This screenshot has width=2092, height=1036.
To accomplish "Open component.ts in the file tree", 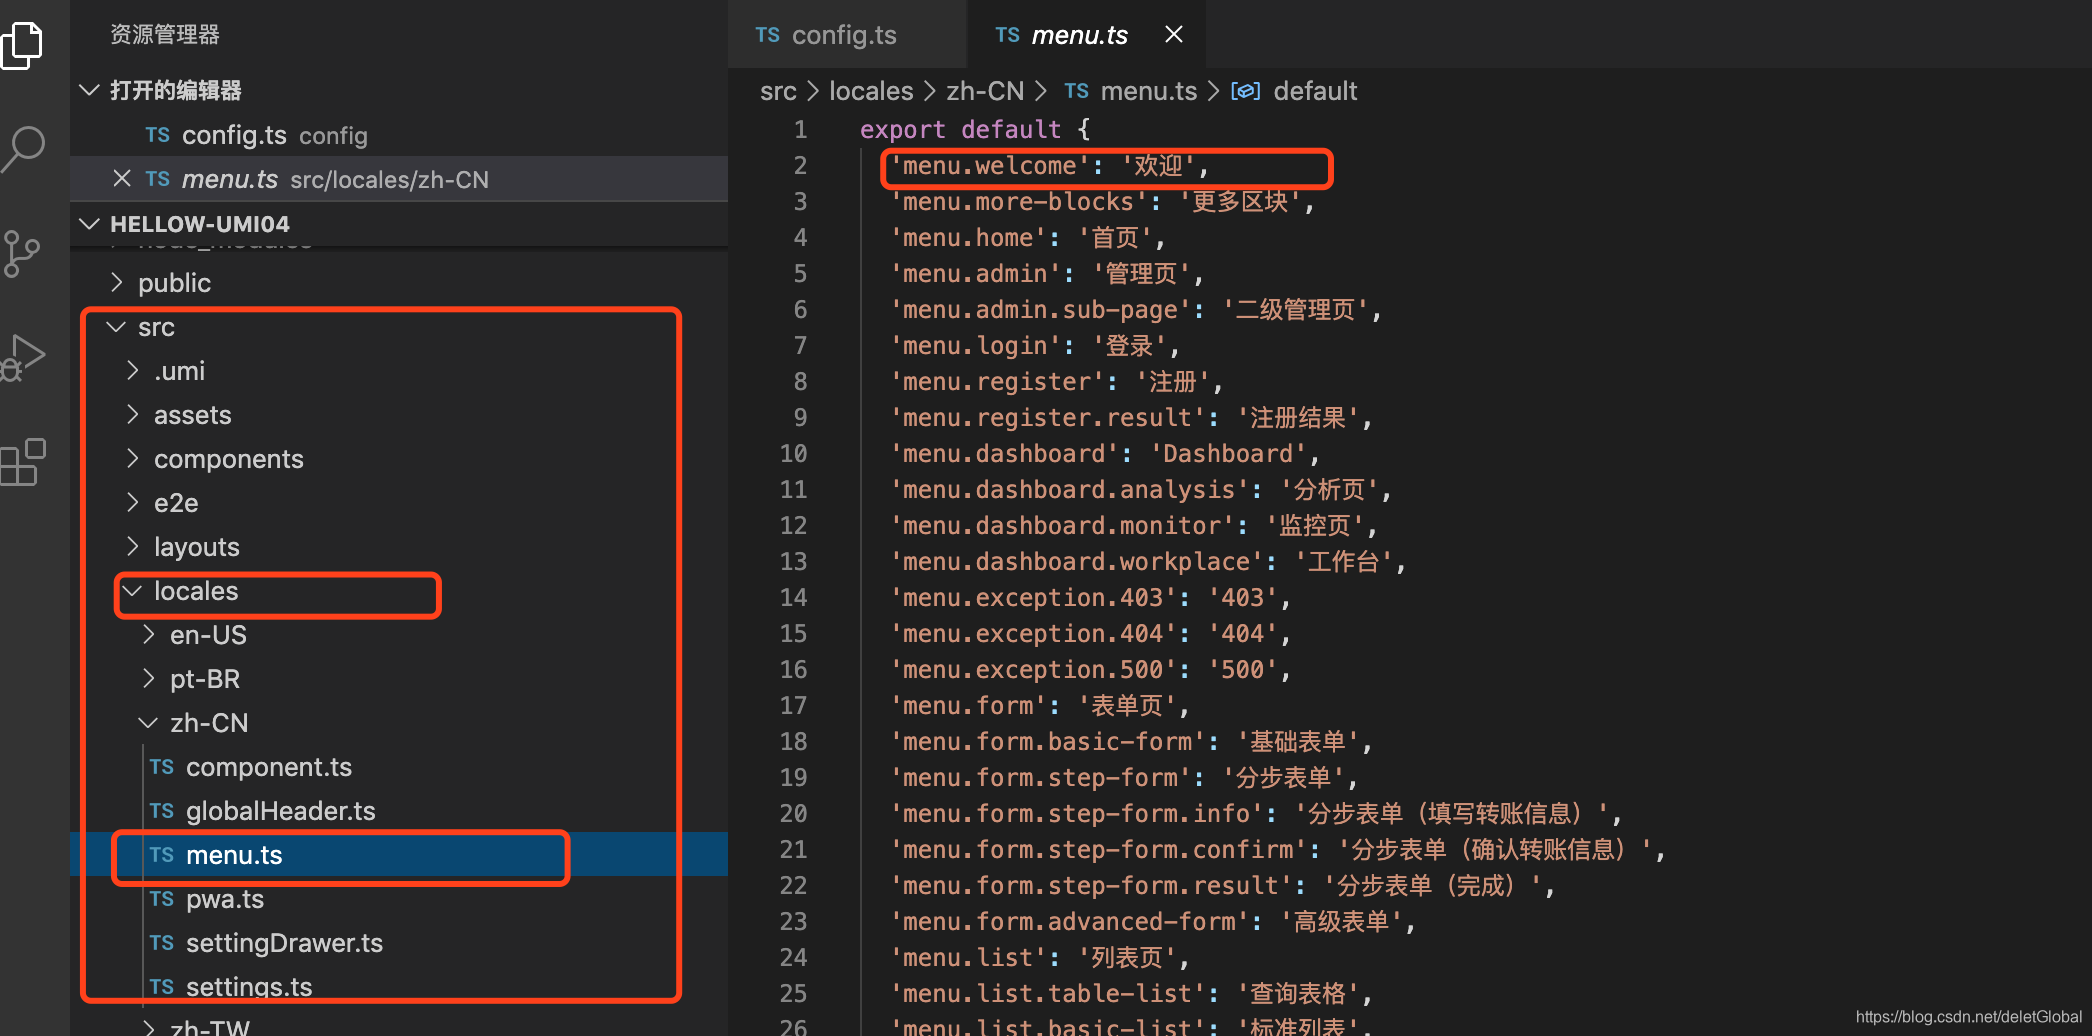I will (x=269, y=767).
